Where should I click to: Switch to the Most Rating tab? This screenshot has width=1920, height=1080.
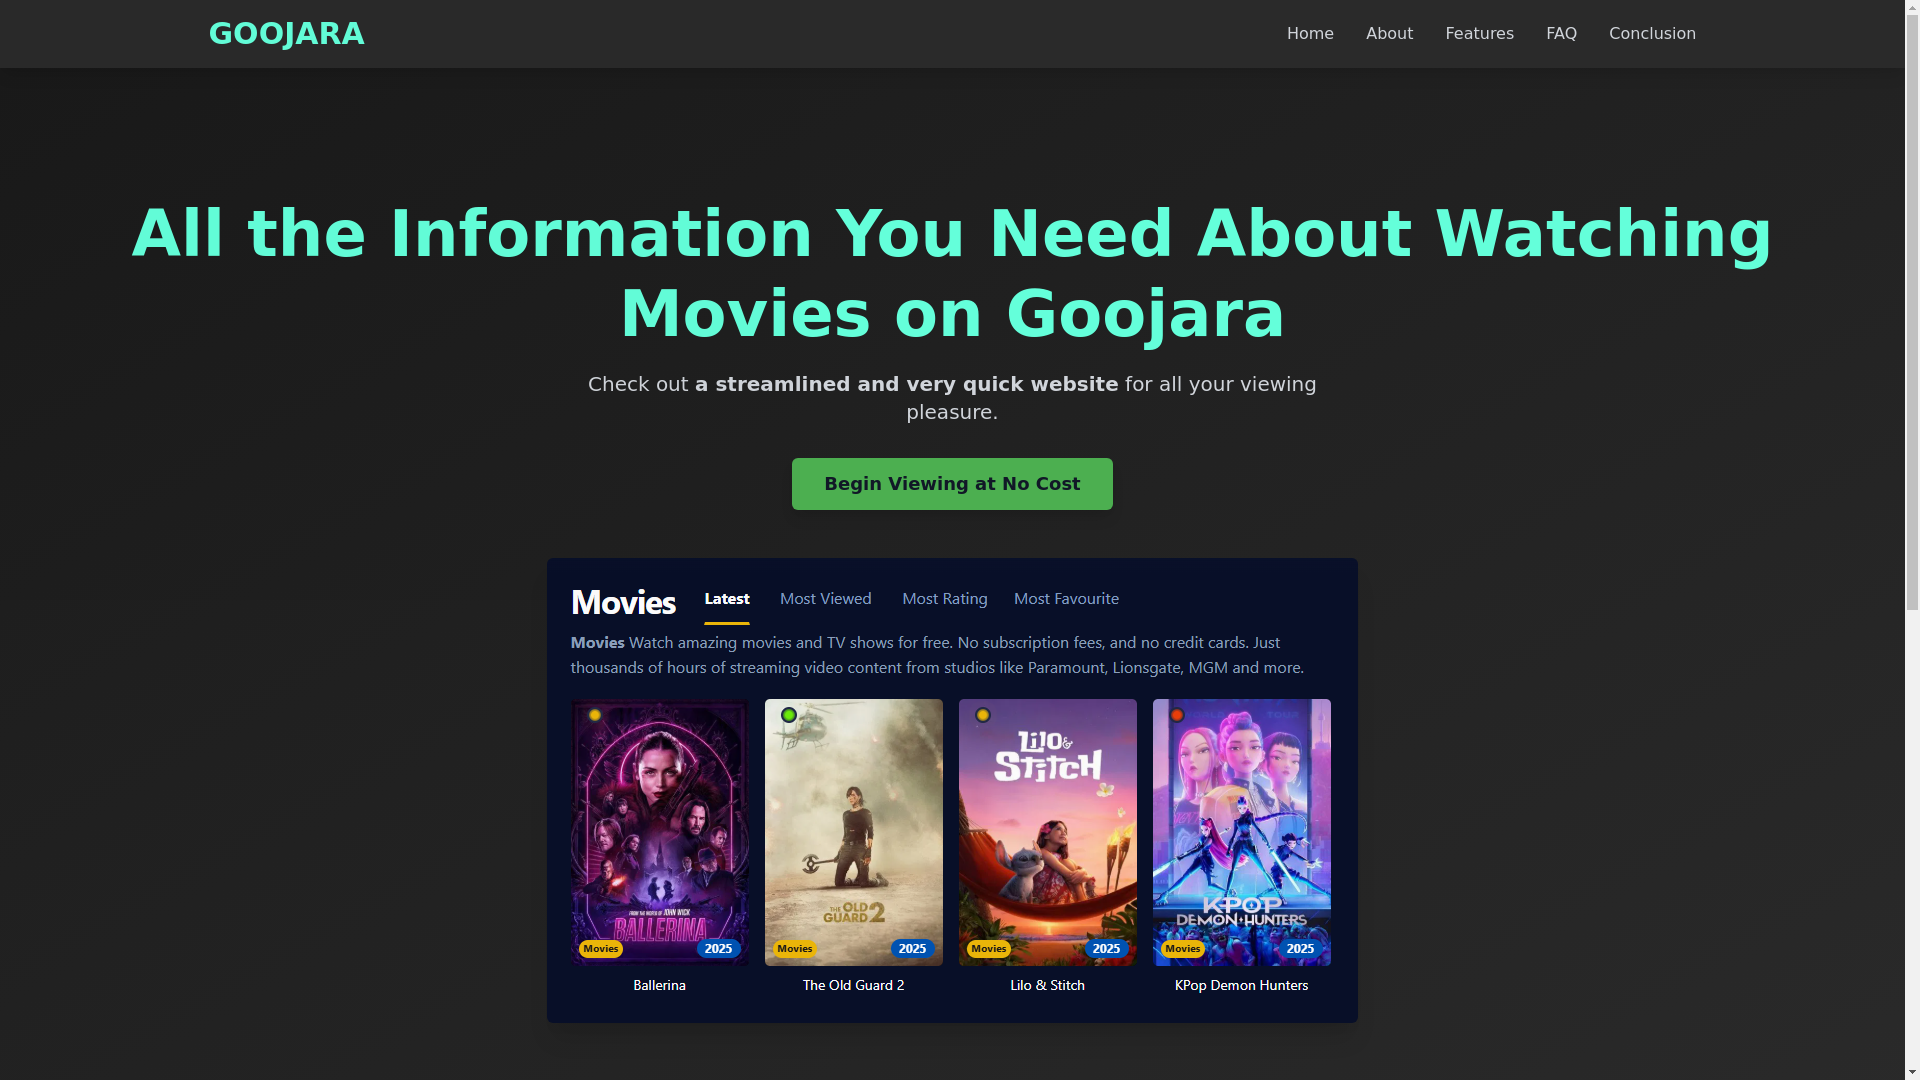pyautogui.click(x=945, y=599)
